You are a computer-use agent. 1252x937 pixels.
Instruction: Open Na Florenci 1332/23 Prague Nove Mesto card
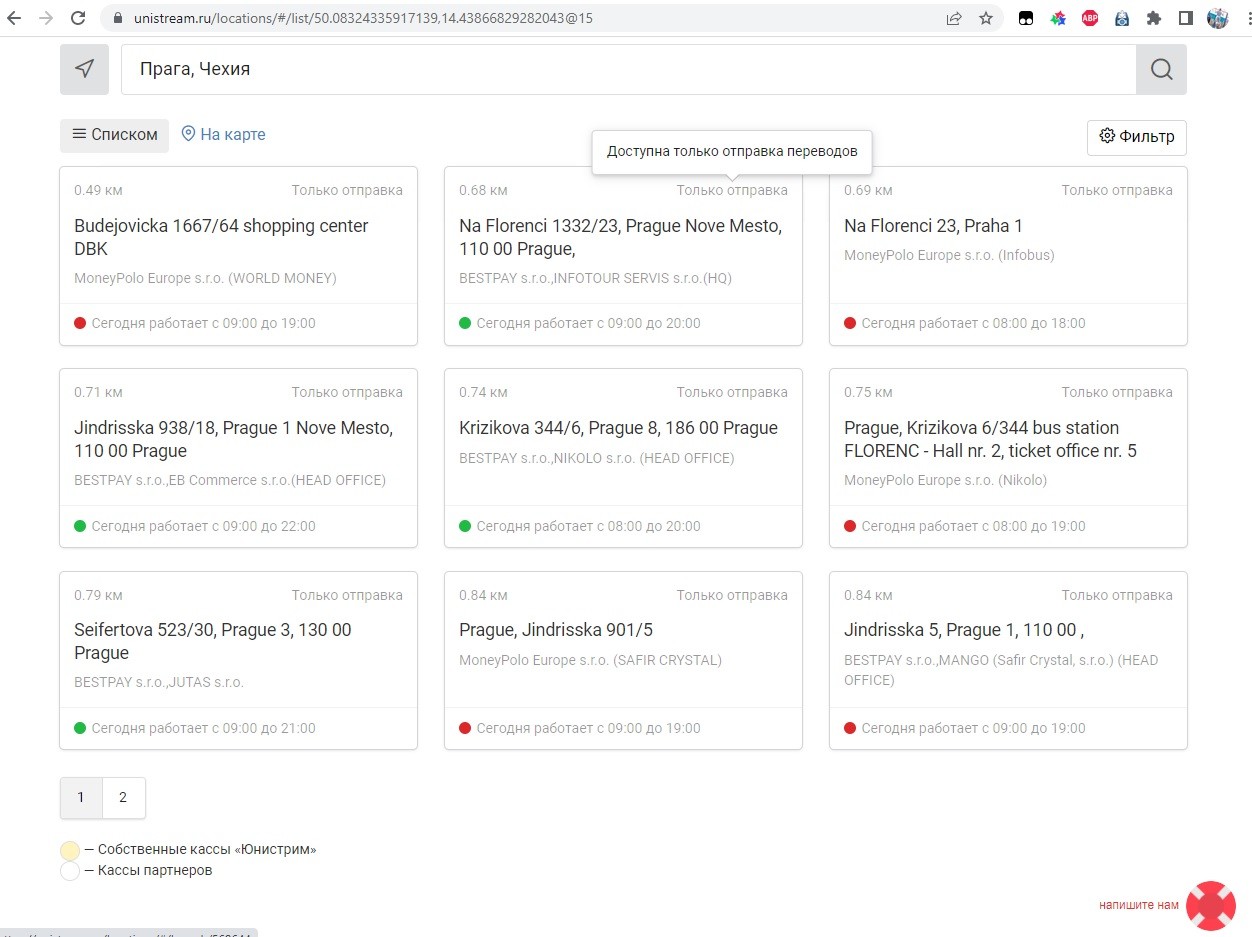[x=623, y=256]
